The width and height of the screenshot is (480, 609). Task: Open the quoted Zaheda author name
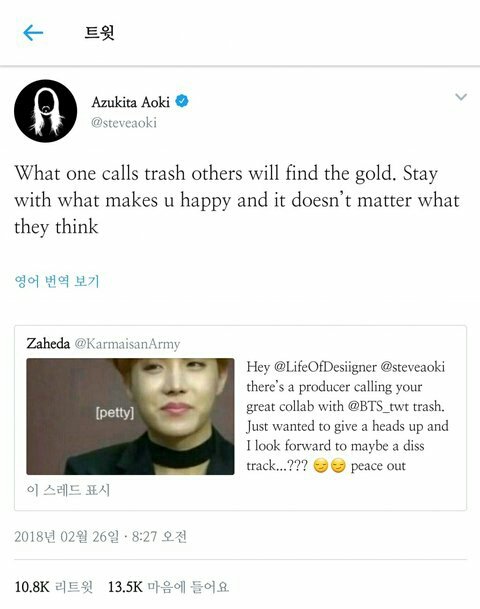[48, 343]
